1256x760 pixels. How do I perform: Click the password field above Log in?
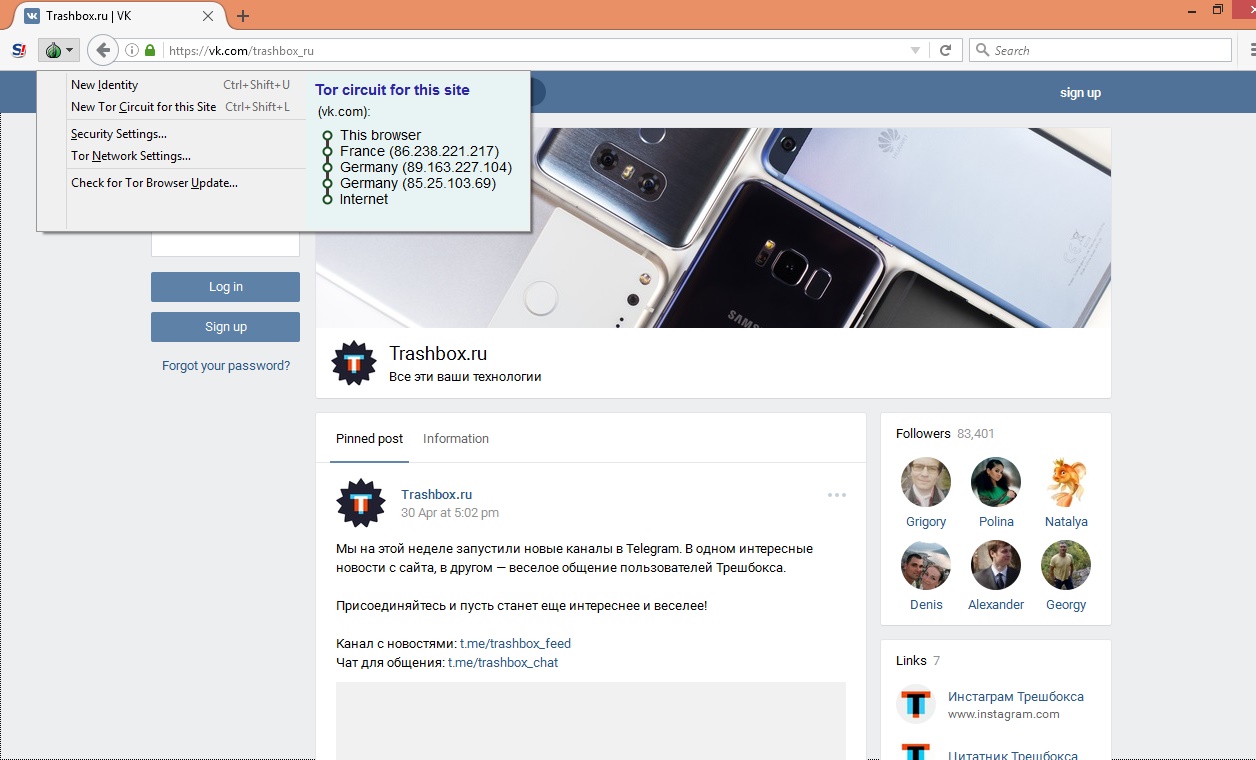(225, 244)
